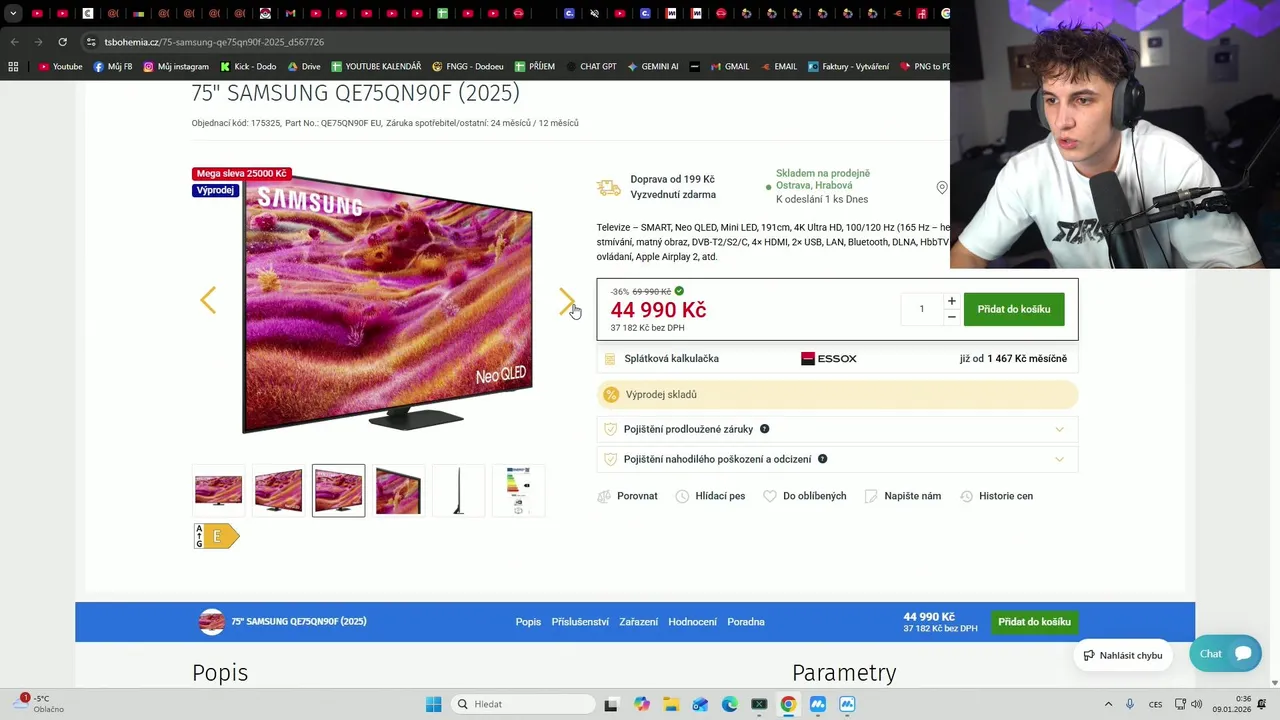Viewport: 1280px width, 720px height.
Task: Increase quantity with the plus stepper
Action: [951, 301]
